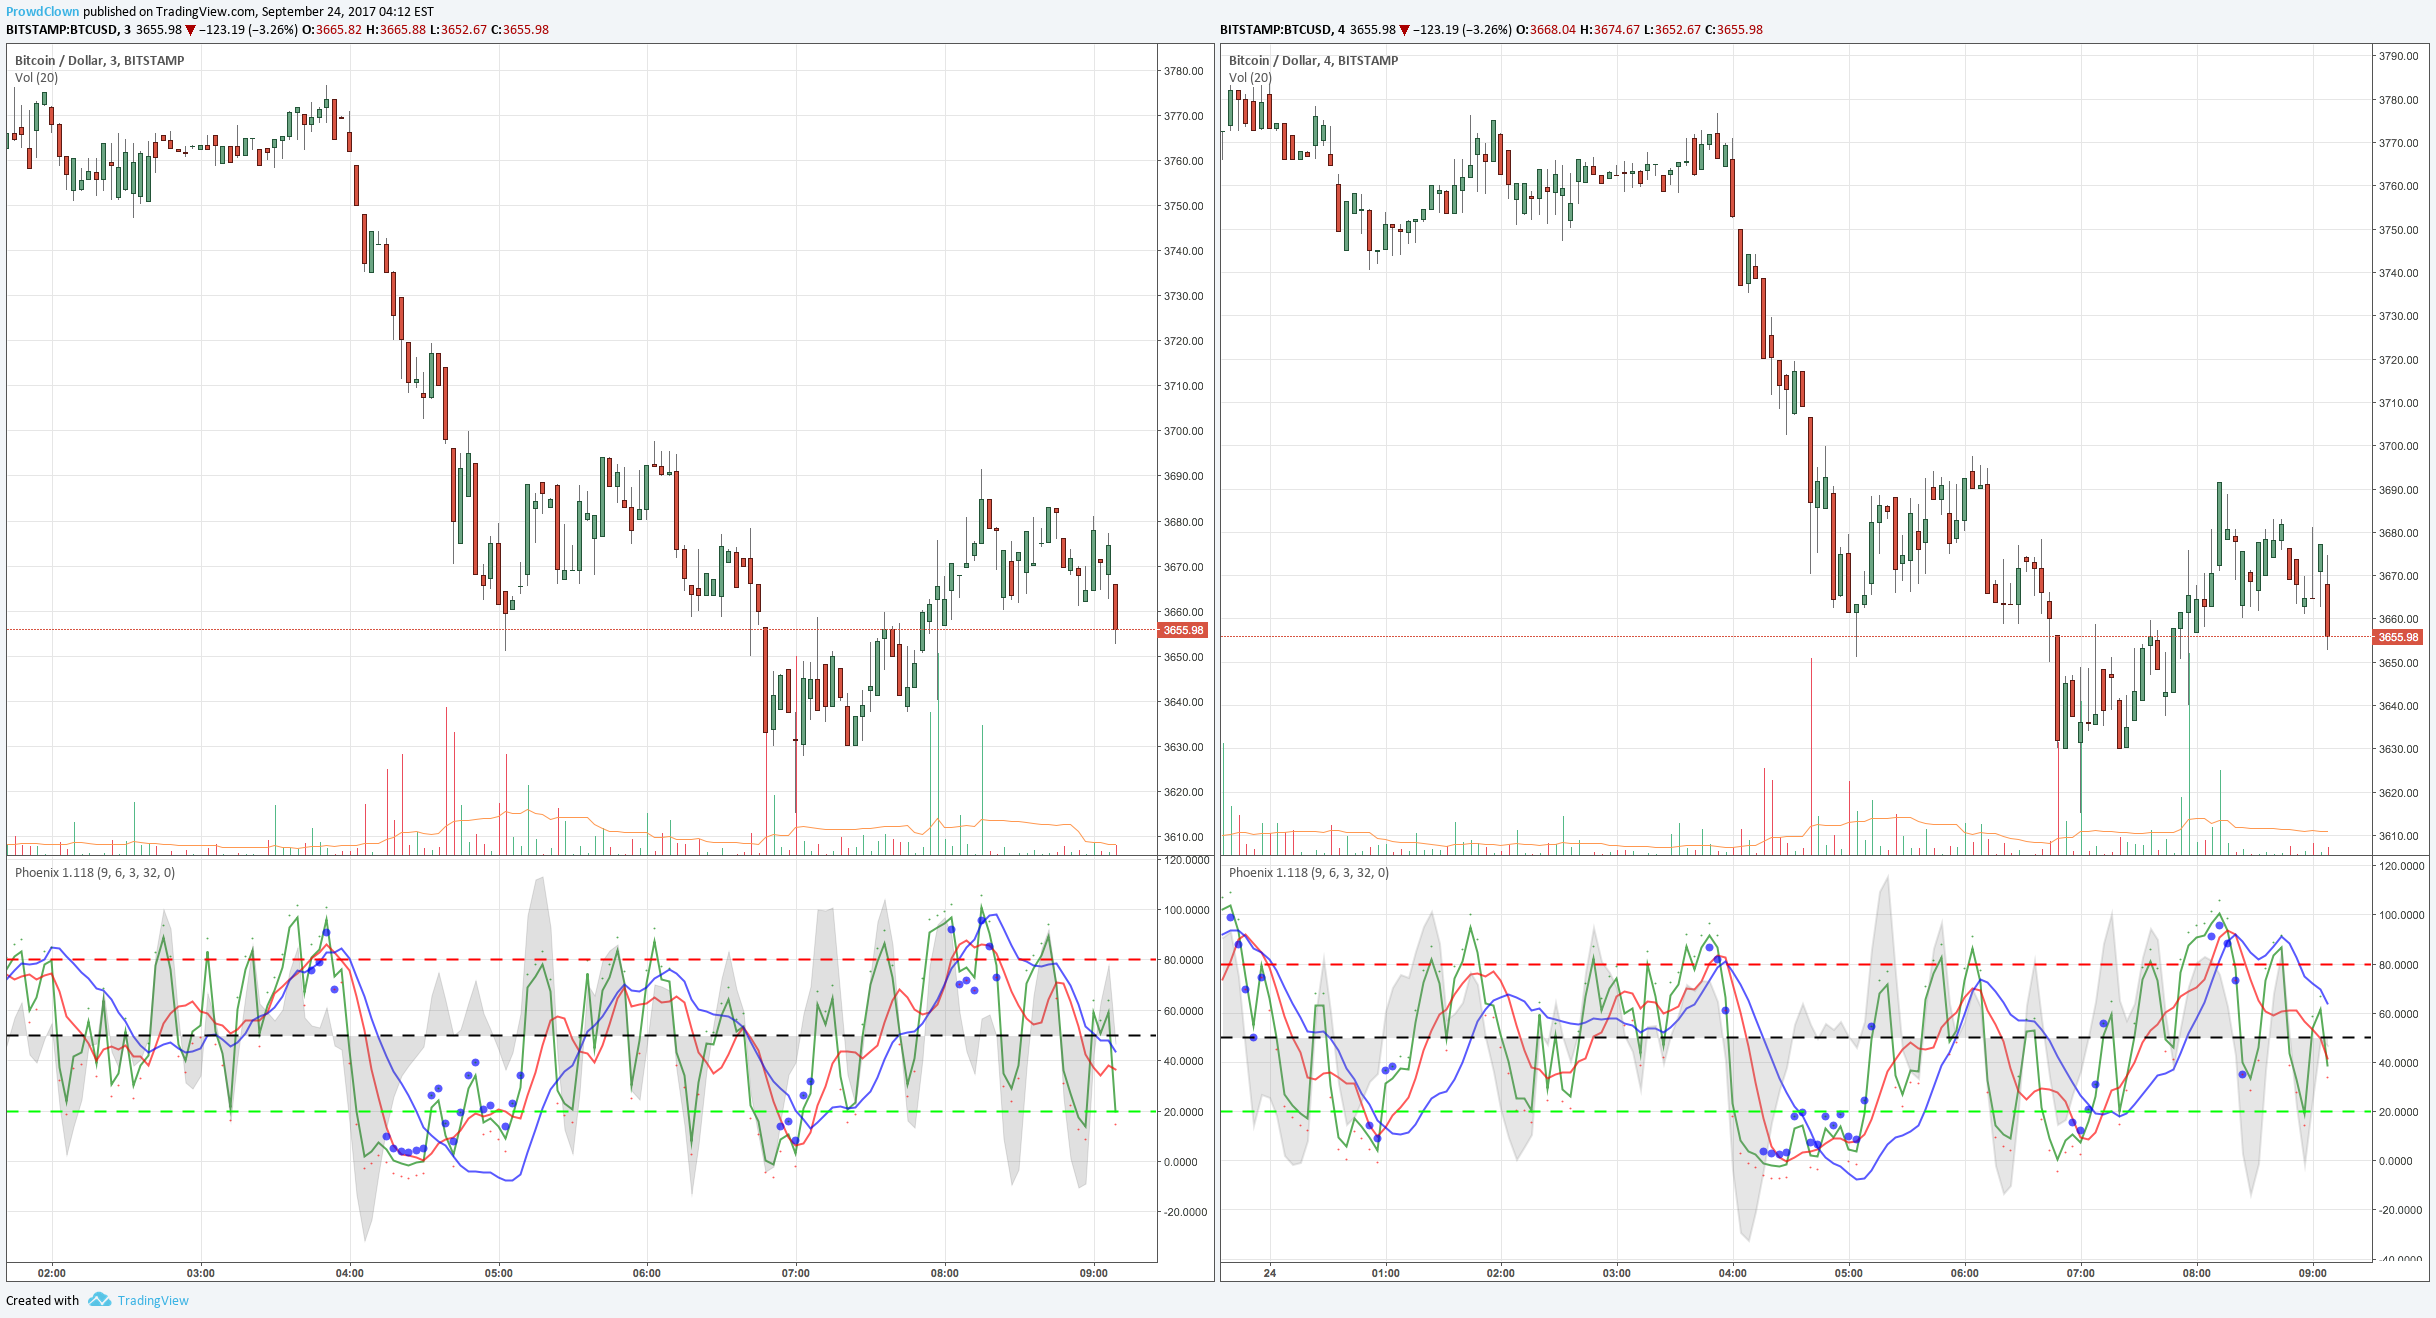Select the BITSTAMP:BTCUSD, 3 header symbol
Viewport: 2436px width, 1318px height.
[68, 30]
